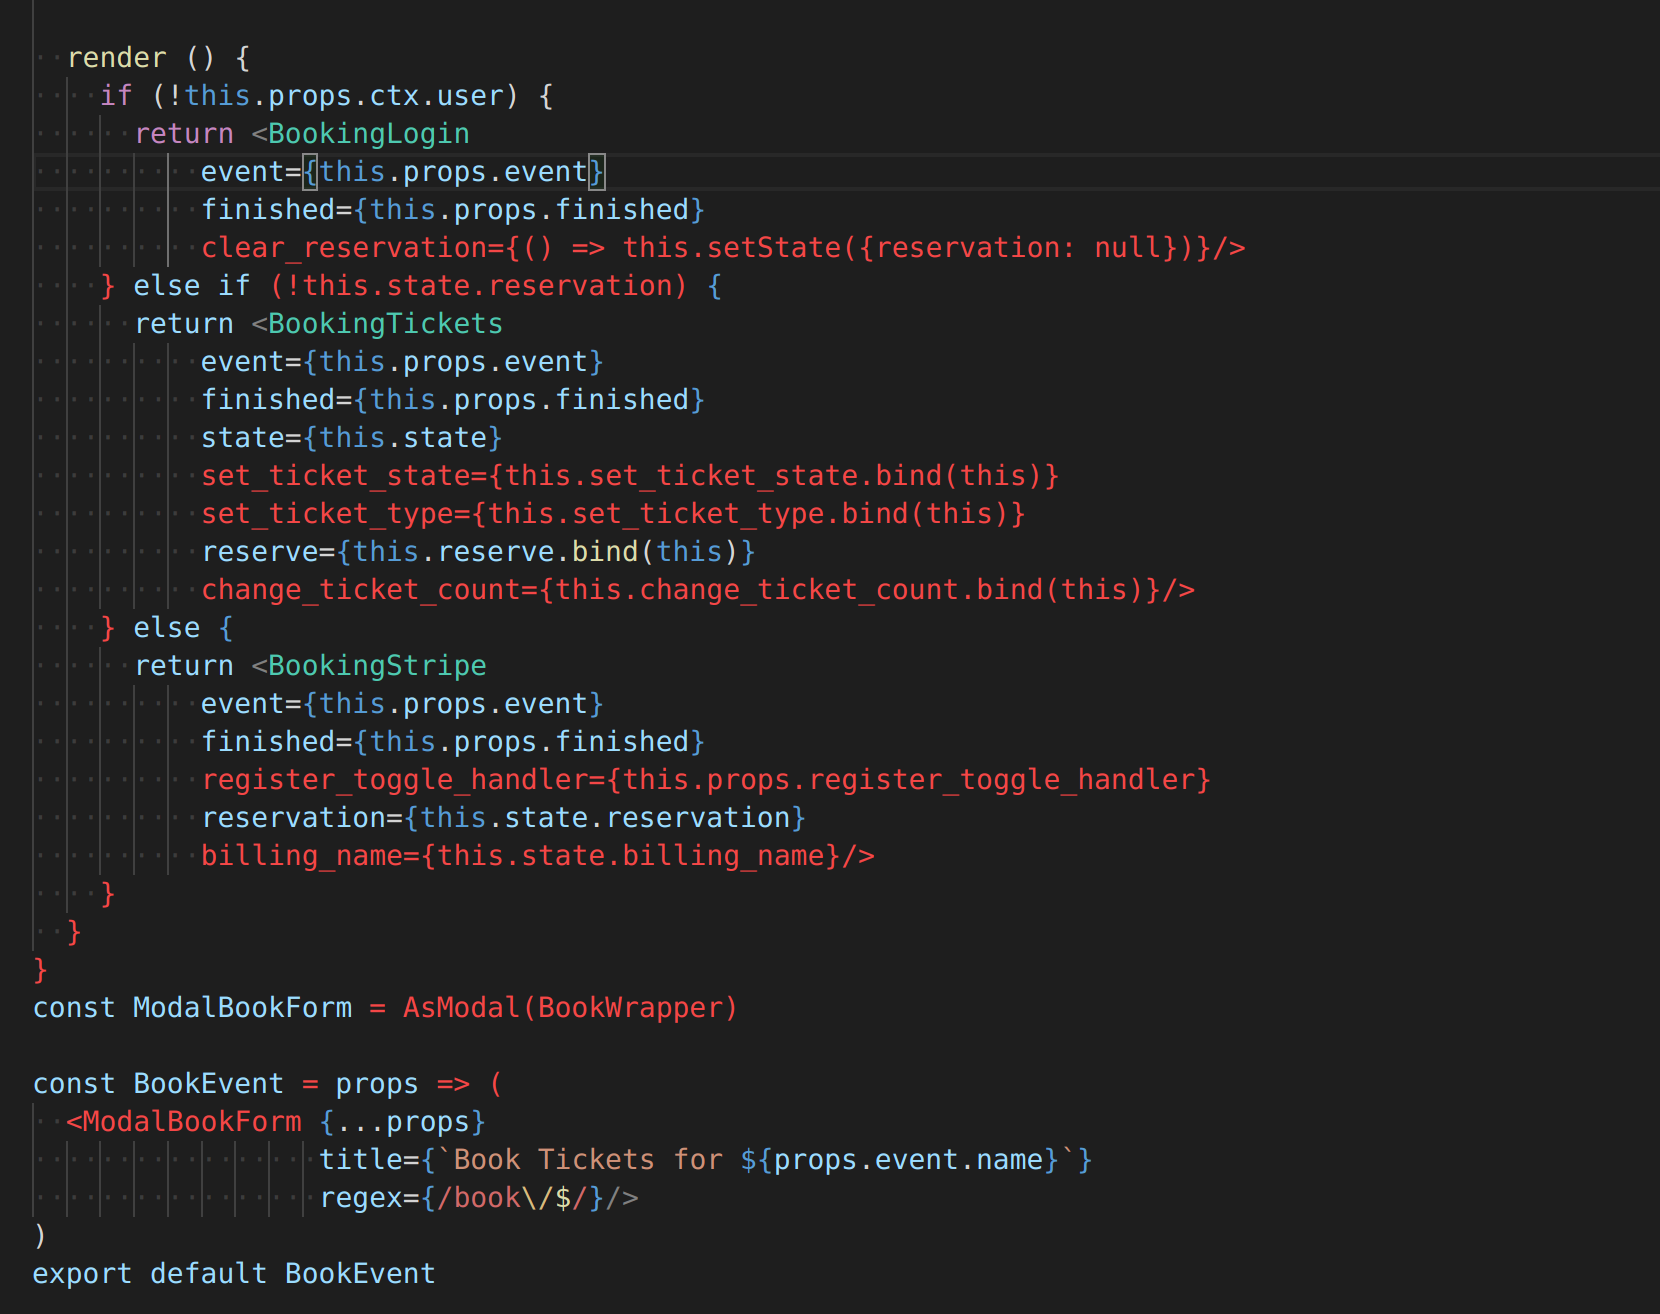Select the render function keyword
This screenshot has height=1314, width=1660.
point(117,57)
